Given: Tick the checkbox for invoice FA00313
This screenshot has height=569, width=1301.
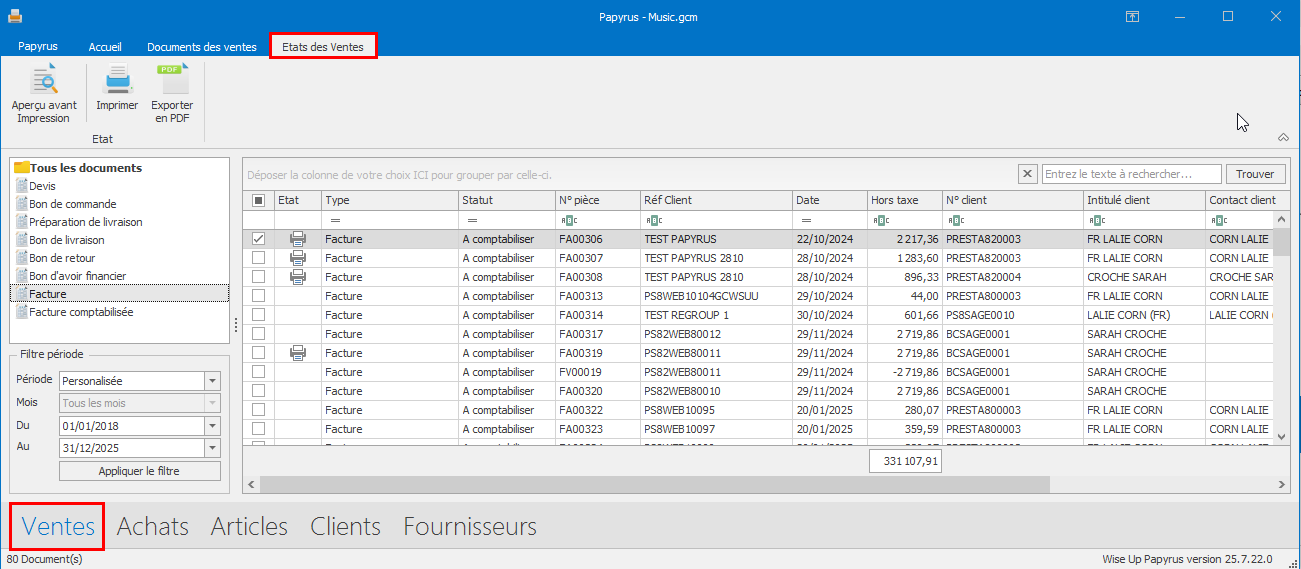Looking at the screenshot, I should [259, 296].
